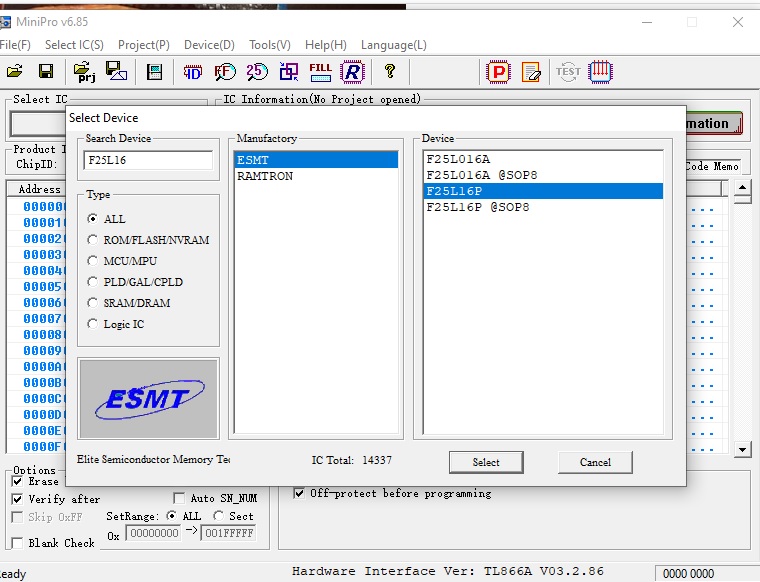Viewport: 760px width, 582px height.
Task: Click the edit notes pencil icon
Action: pos(531,72)
